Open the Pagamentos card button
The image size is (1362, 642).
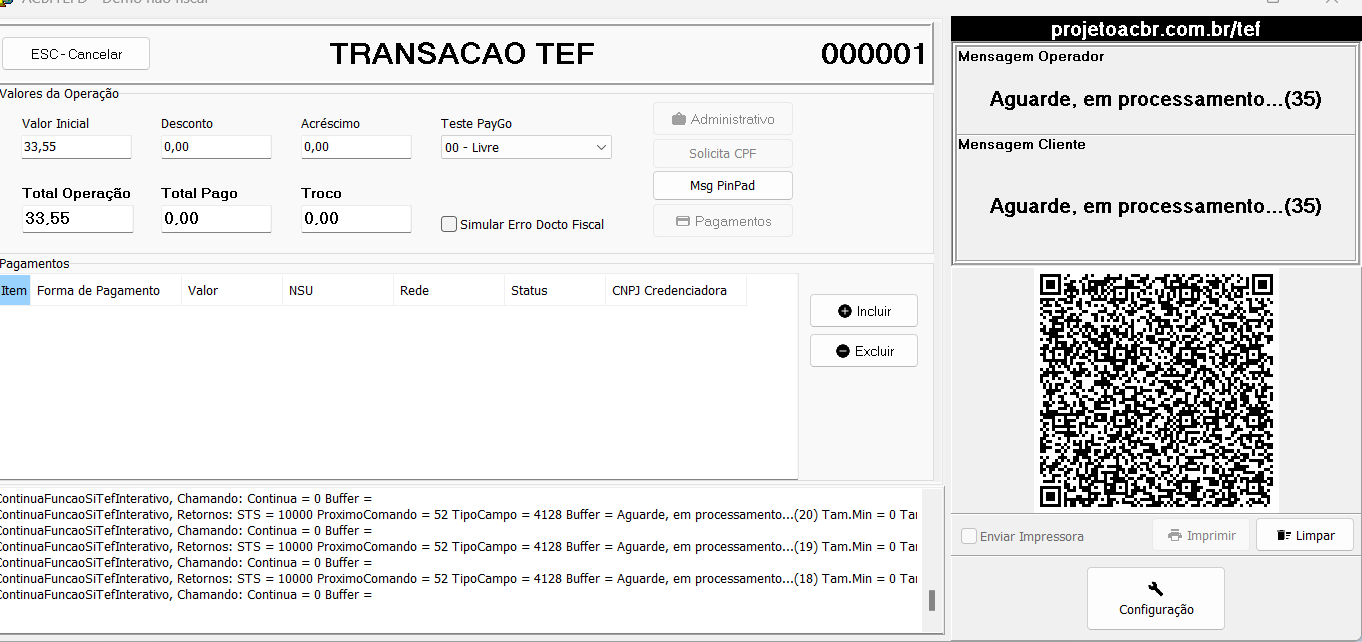pyautogui.click(x=723, y=221)
